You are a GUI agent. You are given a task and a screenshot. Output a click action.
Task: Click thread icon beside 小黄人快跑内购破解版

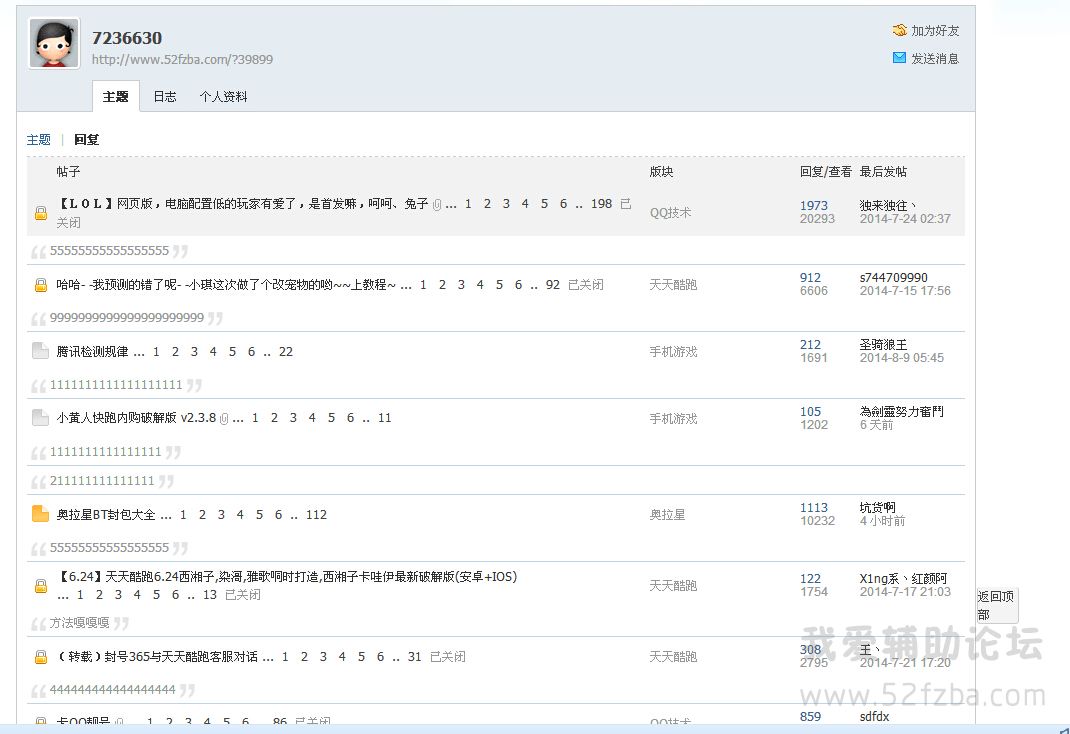(x=40, y=417)
